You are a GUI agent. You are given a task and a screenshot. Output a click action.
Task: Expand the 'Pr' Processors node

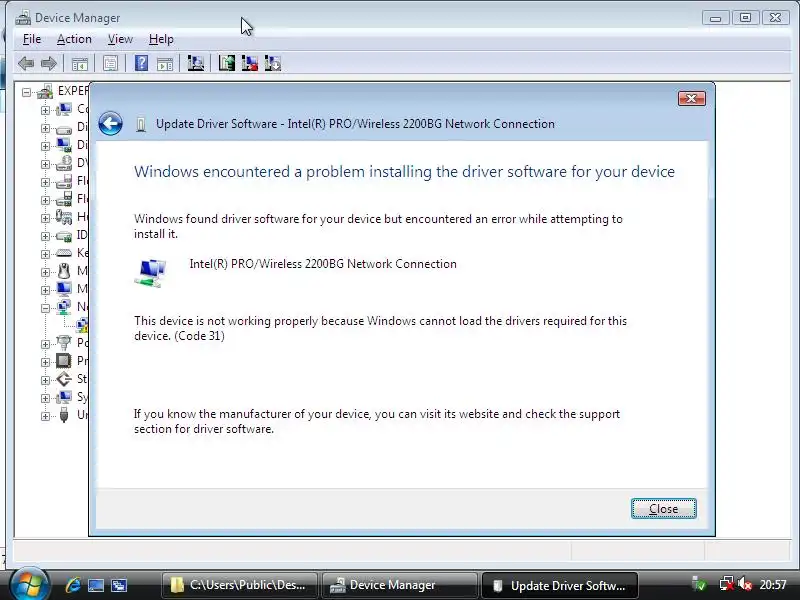(x=45, y=362)
